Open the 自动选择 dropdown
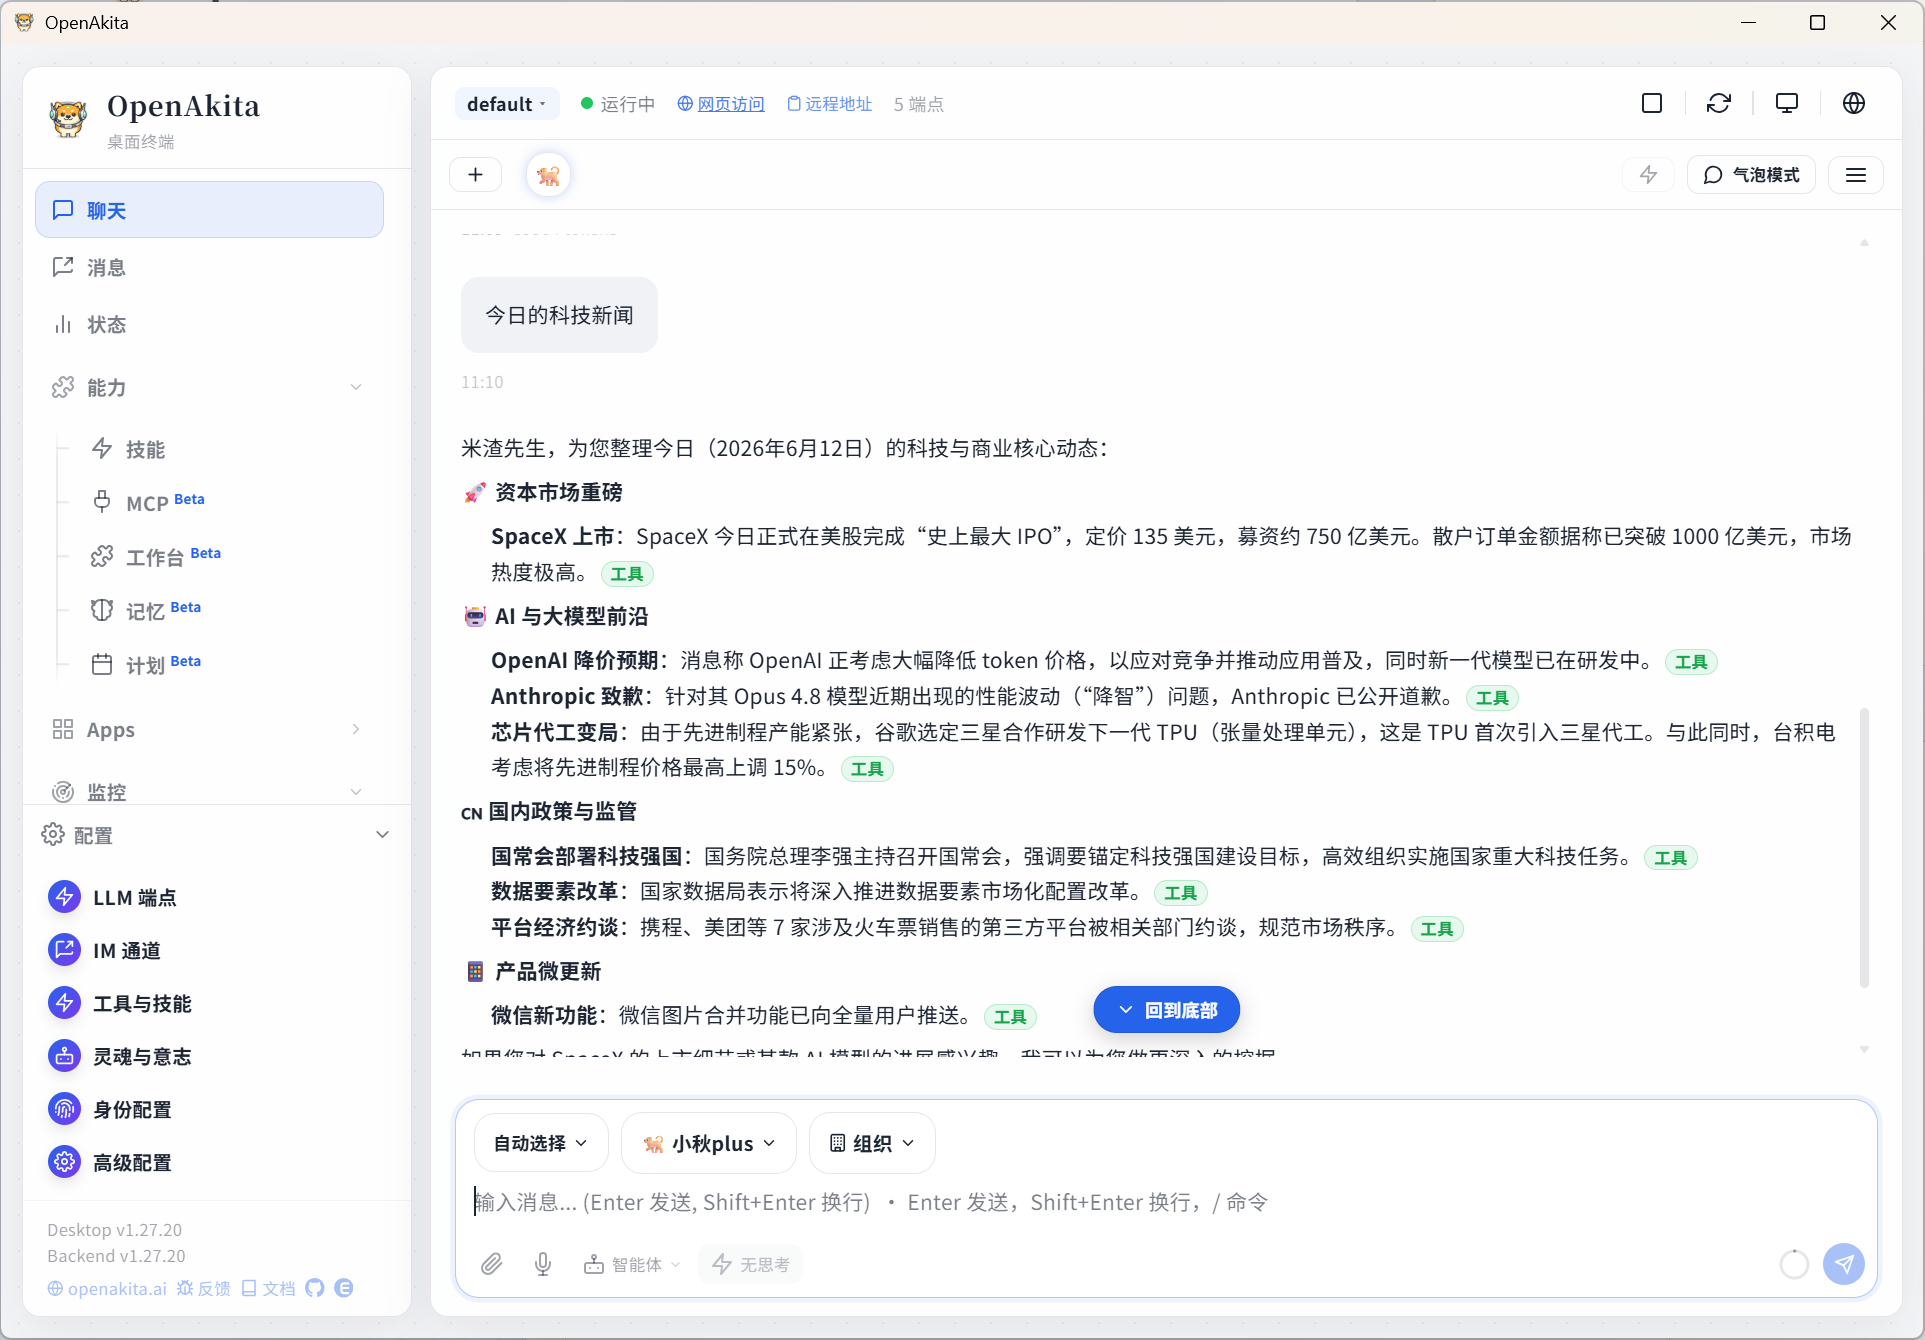This screenshot has height=1340, width=1925. pos(540,1143)
